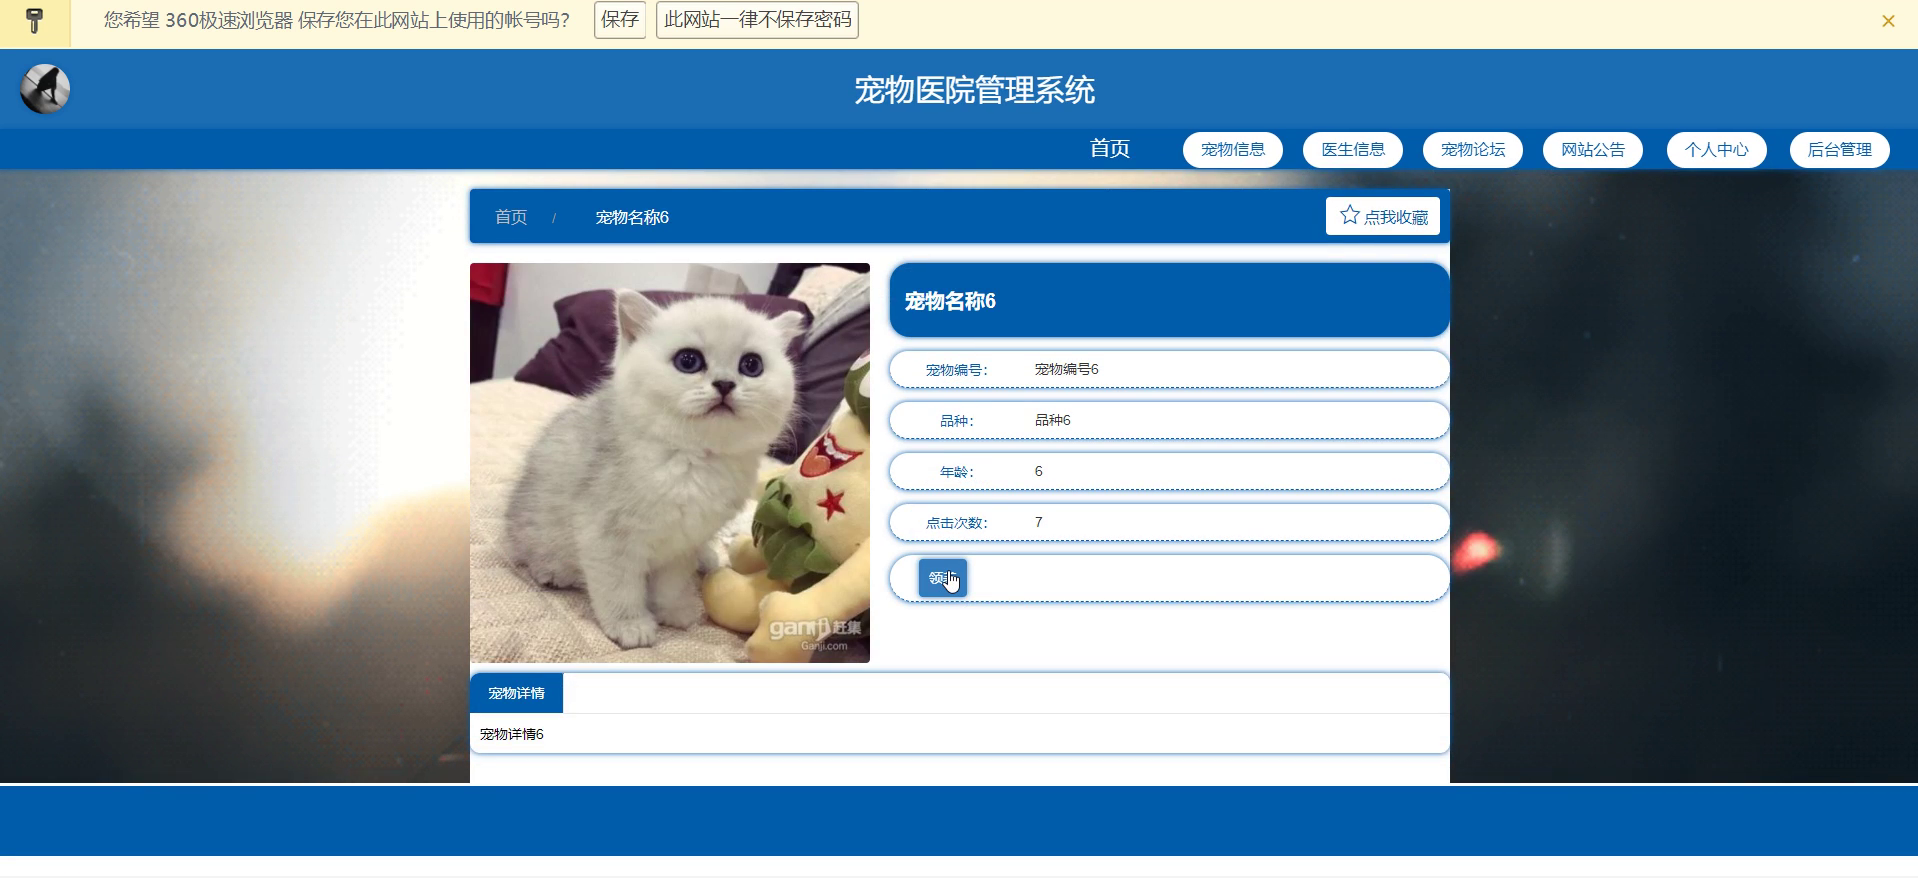Screen dimensions: 1918x878
Task: Open the 宠物信息 menu item
Action: point(1233,150)
